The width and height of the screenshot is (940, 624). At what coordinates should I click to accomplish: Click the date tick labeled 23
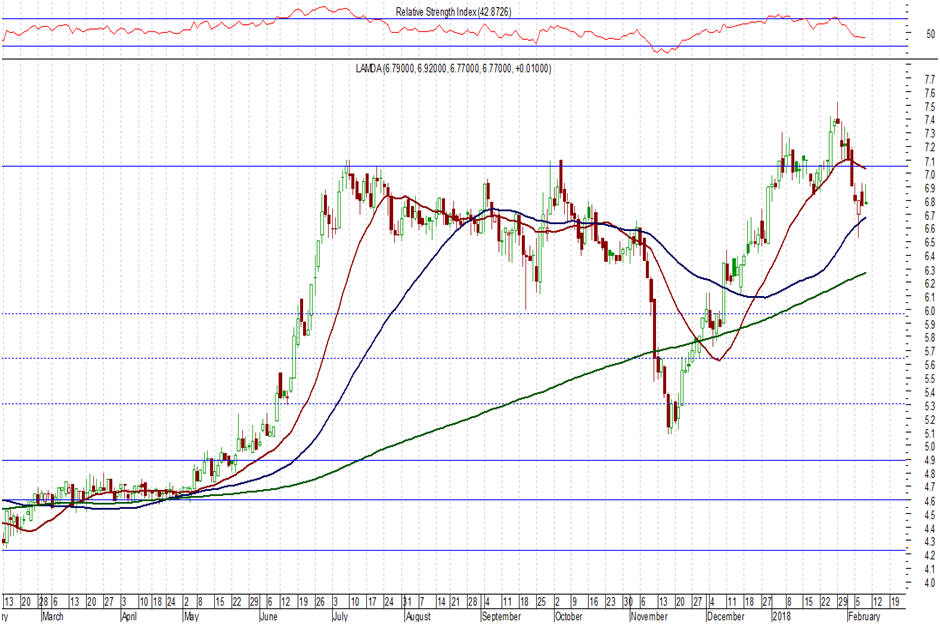click(610, 602)
